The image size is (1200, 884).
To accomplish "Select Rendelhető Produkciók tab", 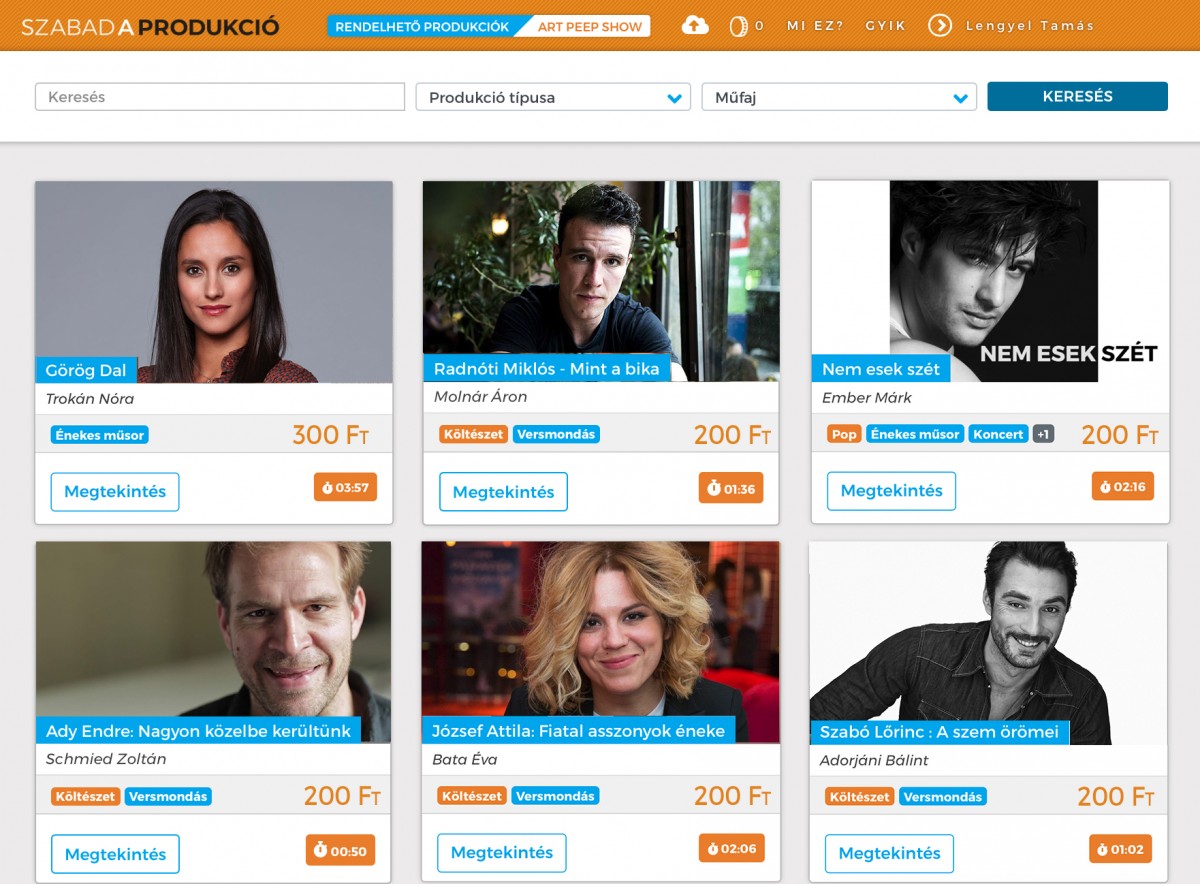I will coord(422,27).
